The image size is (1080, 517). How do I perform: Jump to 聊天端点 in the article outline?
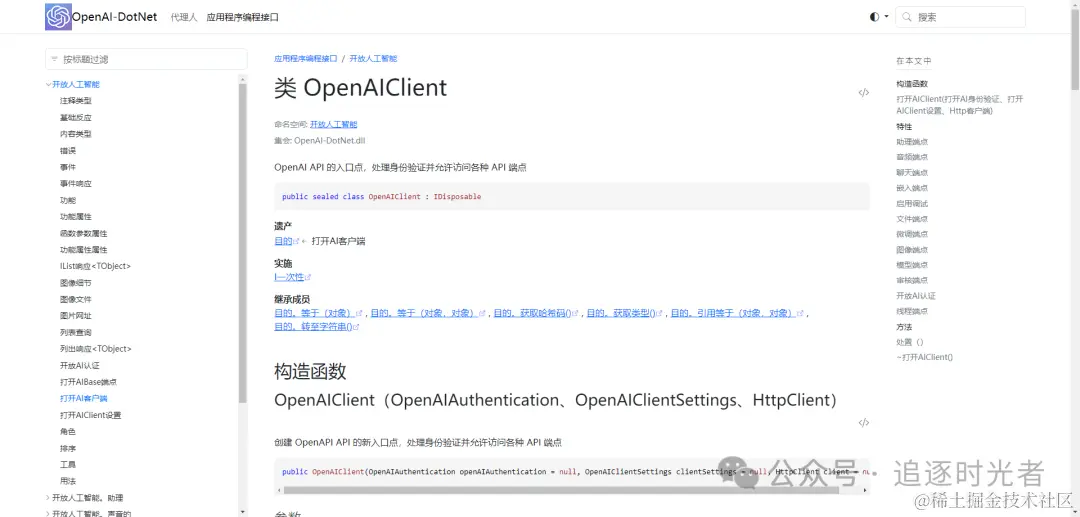912,173
